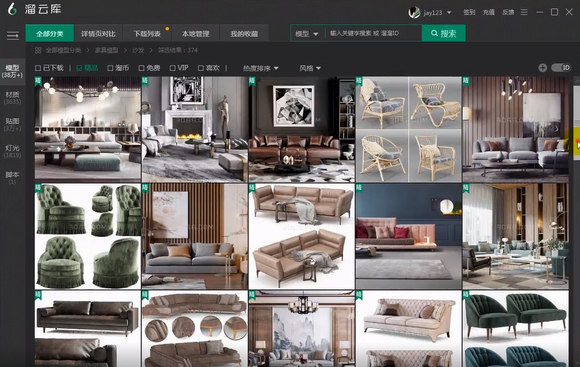Click the 筛选结果: 374 text

click(178, 50)
